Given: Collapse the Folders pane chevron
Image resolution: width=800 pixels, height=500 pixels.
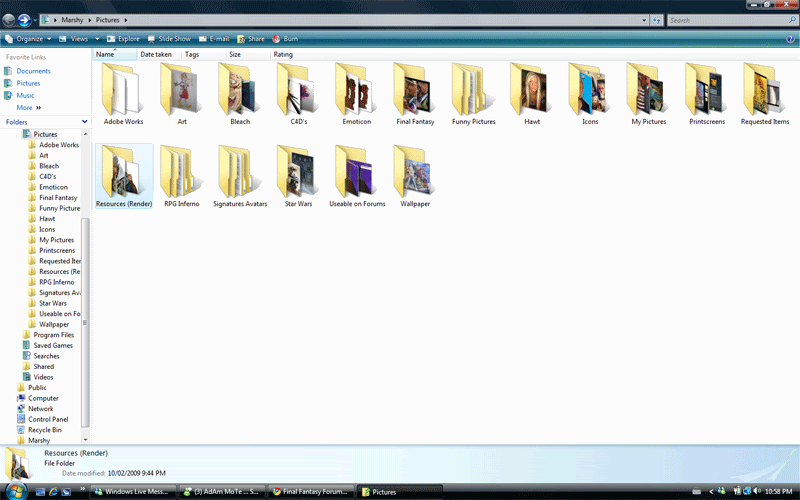Looking at the screenshot, I should tap(85, 121).
